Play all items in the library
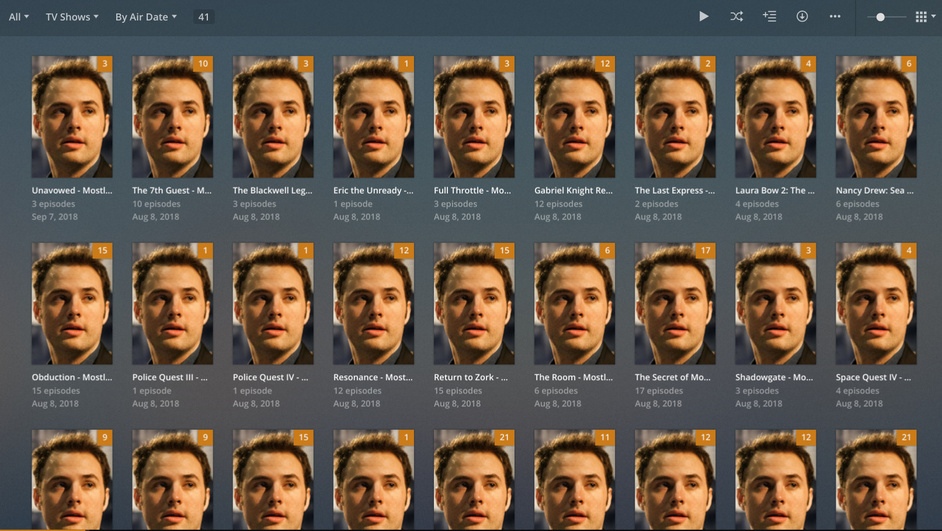 (703, 16)
